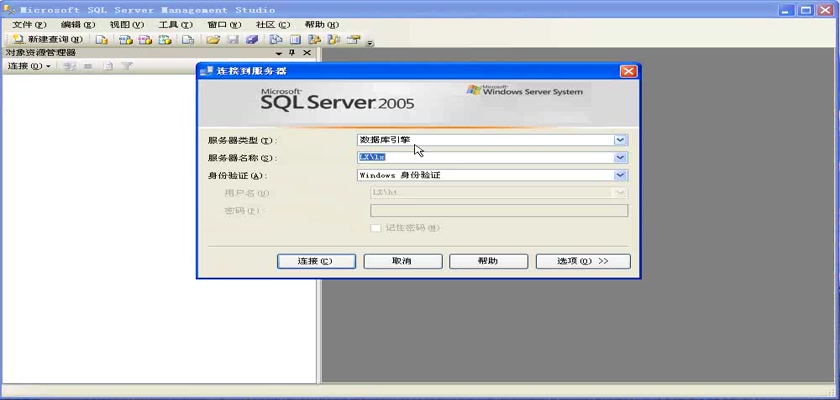
Task: Click the 连接(C) button
Action: [x=316, y=261]
